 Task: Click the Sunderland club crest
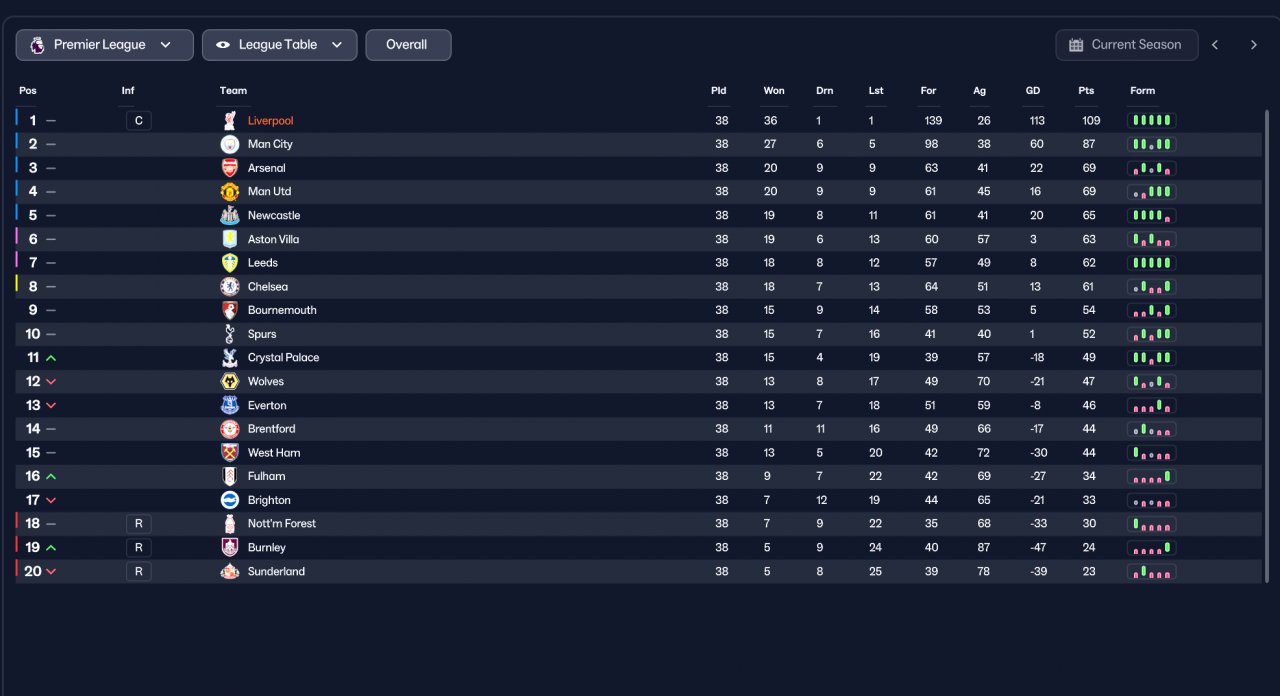[230, 571]
